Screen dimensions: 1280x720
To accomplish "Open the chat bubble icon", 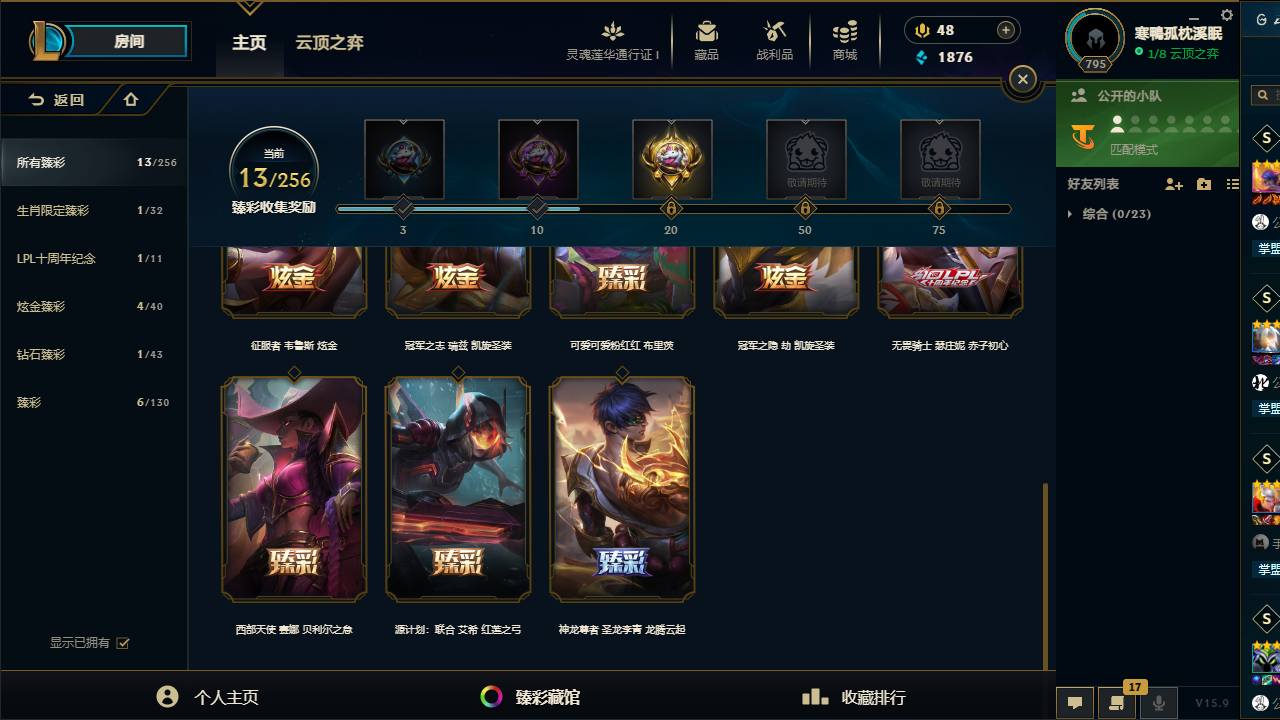I will point(1075,702).
